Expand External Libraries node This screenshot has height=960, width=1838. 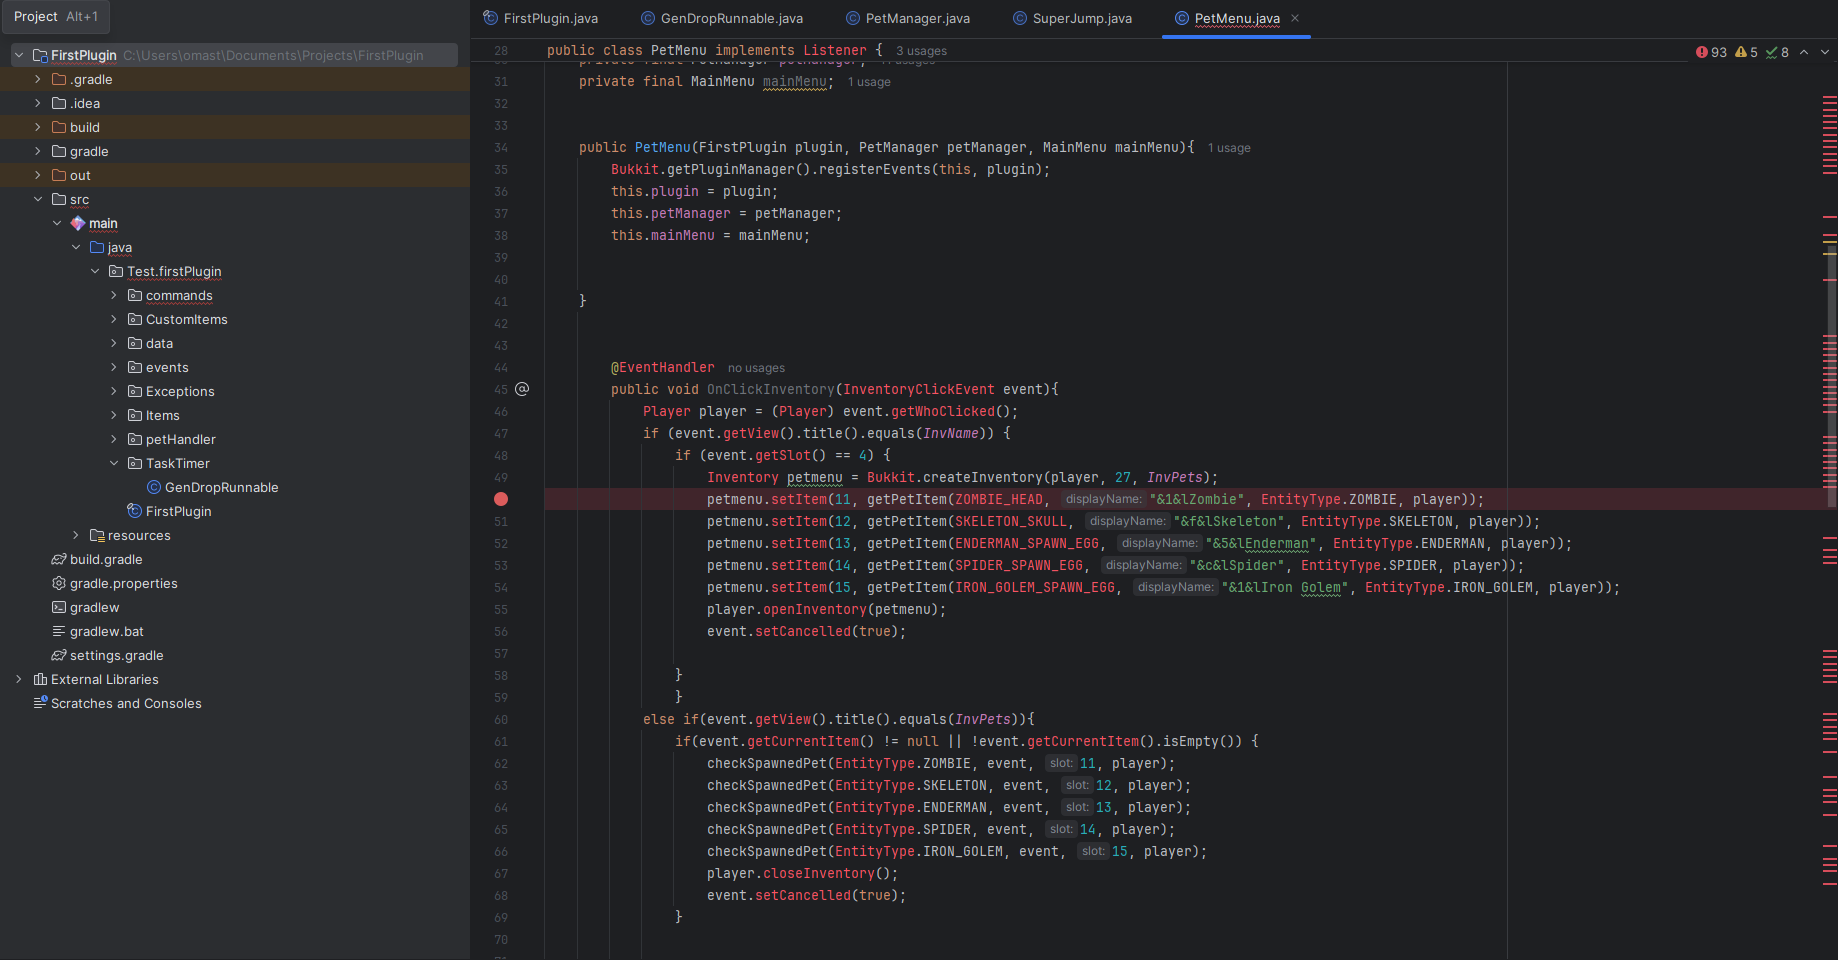(19, 679)
